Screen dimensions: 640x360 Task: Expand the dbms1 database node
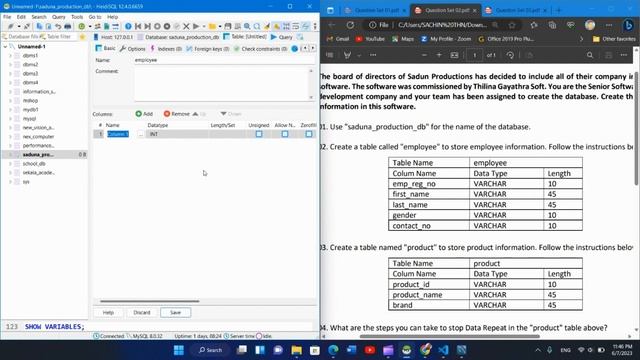click(x=10, y=56)
